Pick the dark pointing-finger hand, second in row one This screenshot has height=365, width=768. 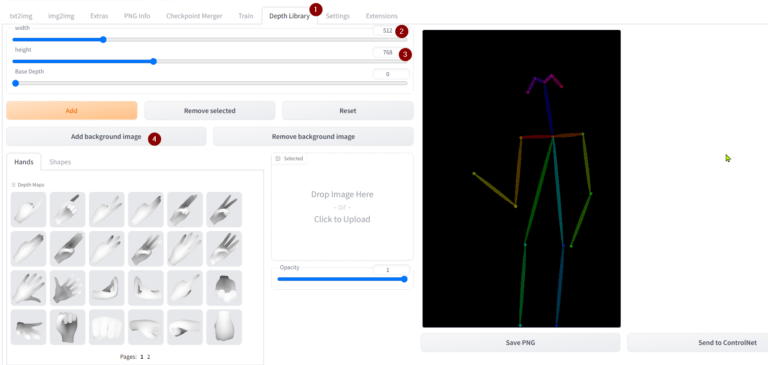68,210
